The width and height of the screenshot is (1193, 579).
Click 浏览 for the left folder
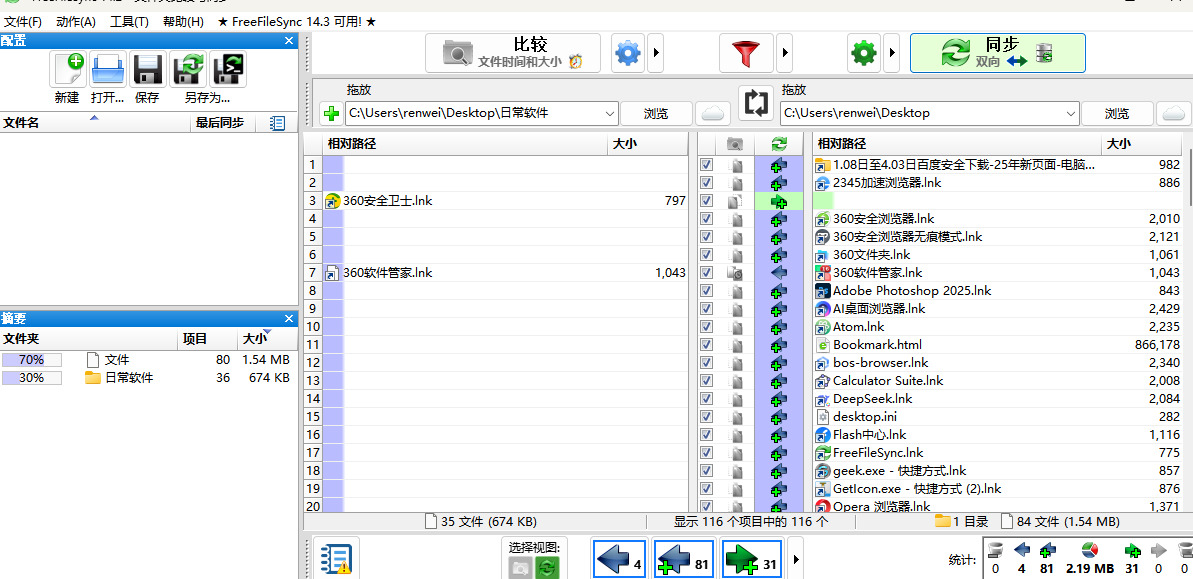[656, 114]
